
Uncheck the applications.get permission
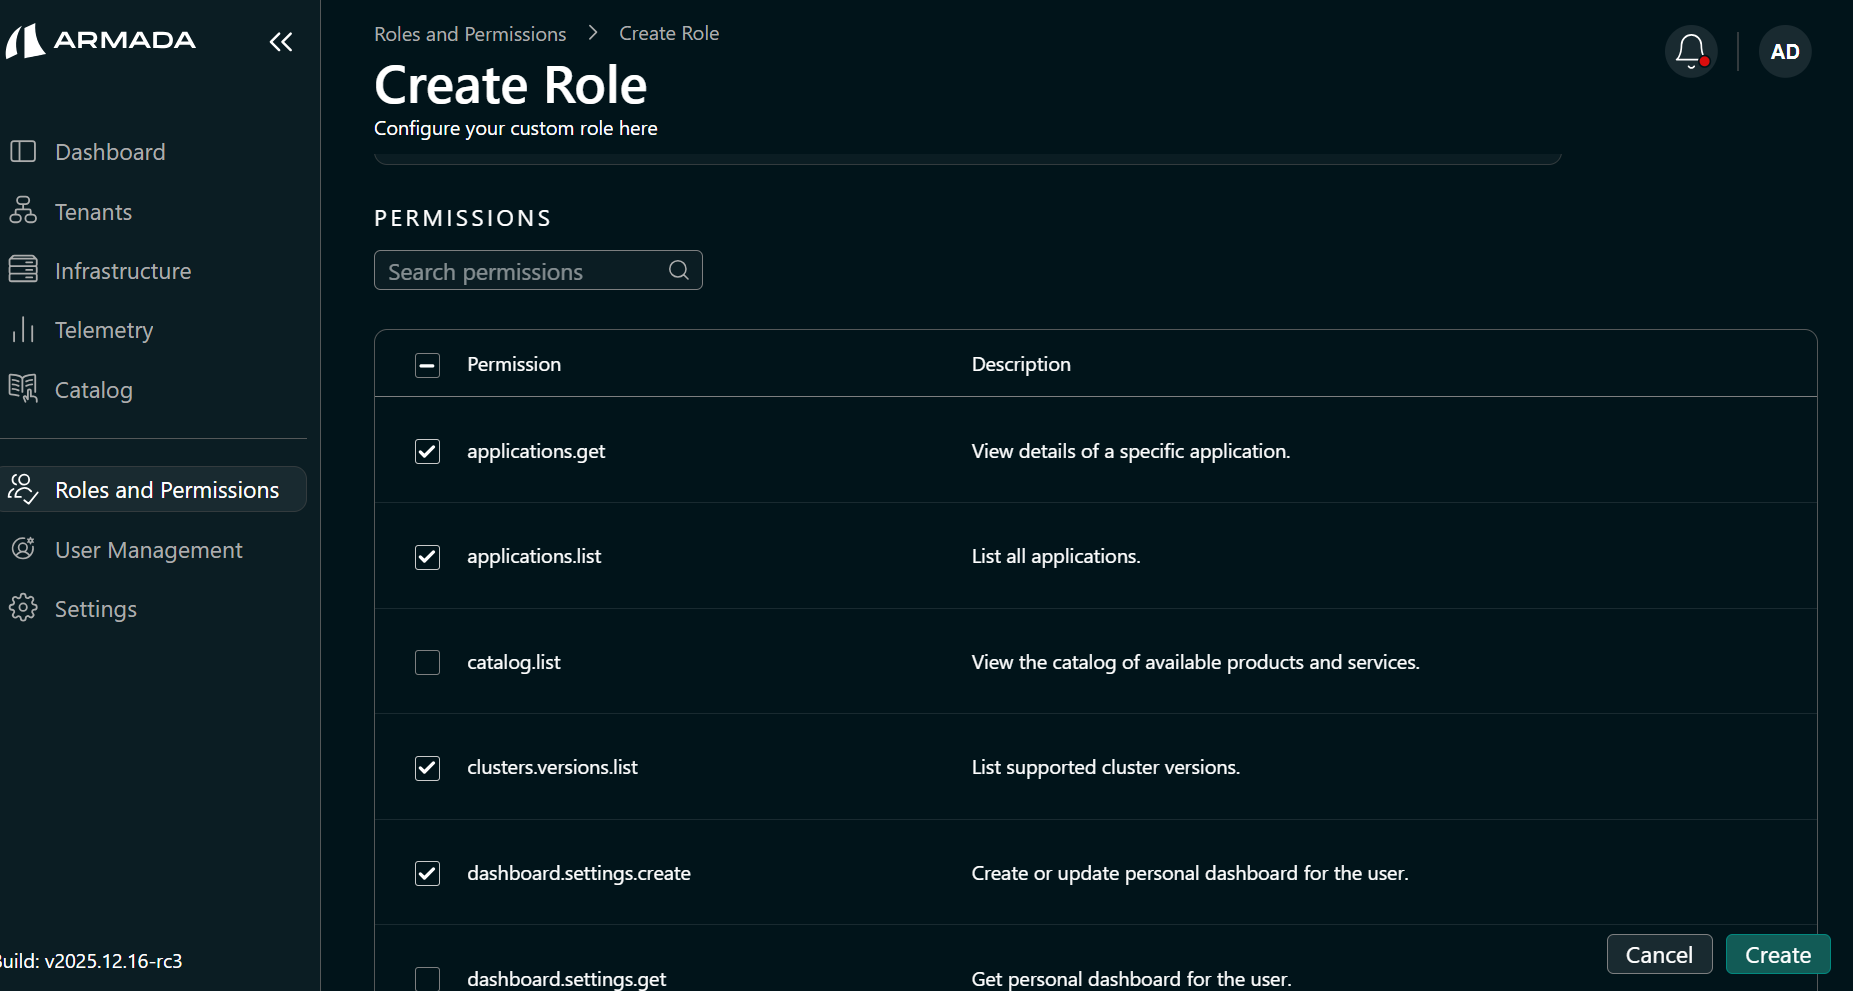pos(427,451)
